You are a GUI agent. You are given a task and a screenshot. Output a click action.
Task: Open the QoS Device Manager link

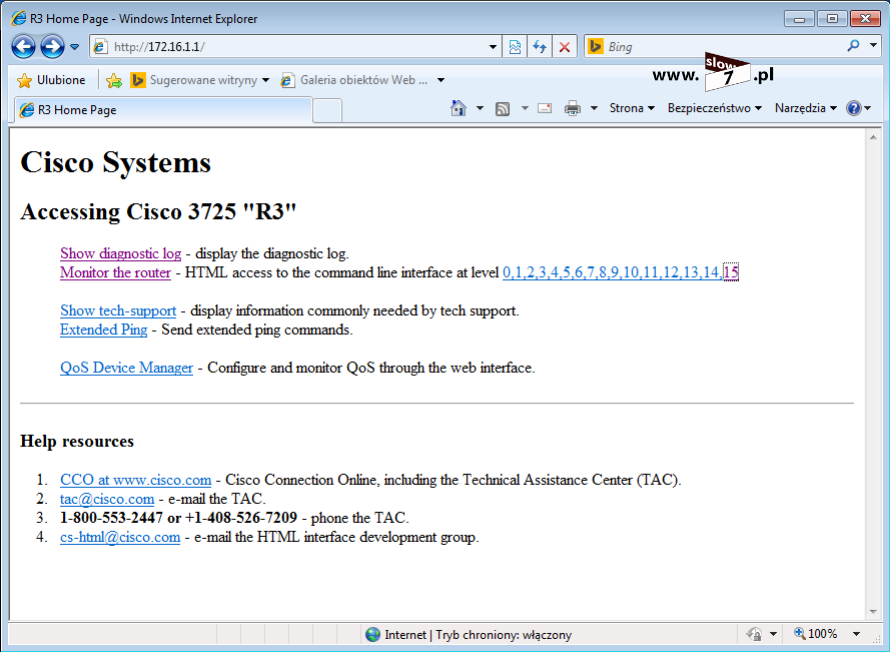pos(127,368)
